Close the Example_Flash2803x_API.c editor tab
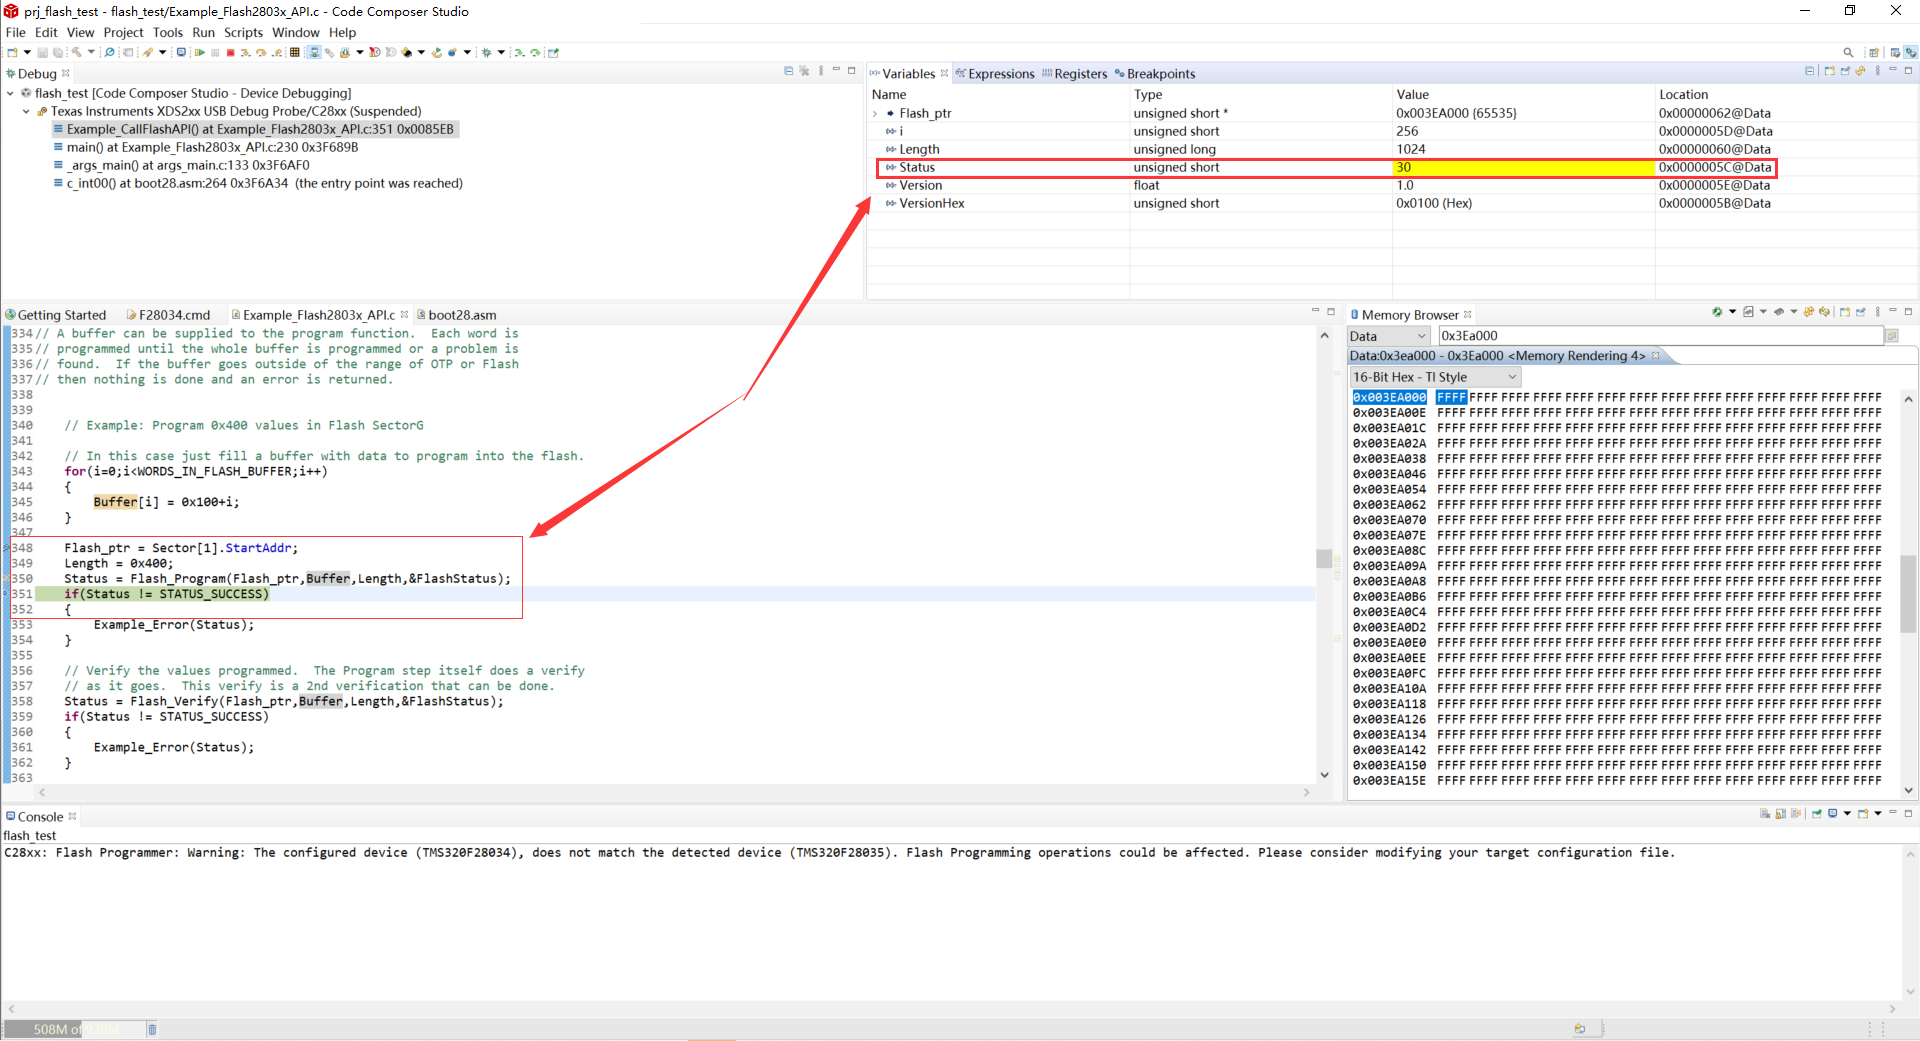The height and width of the screenshot is (1041, 1920). click(x=404, y=314)
